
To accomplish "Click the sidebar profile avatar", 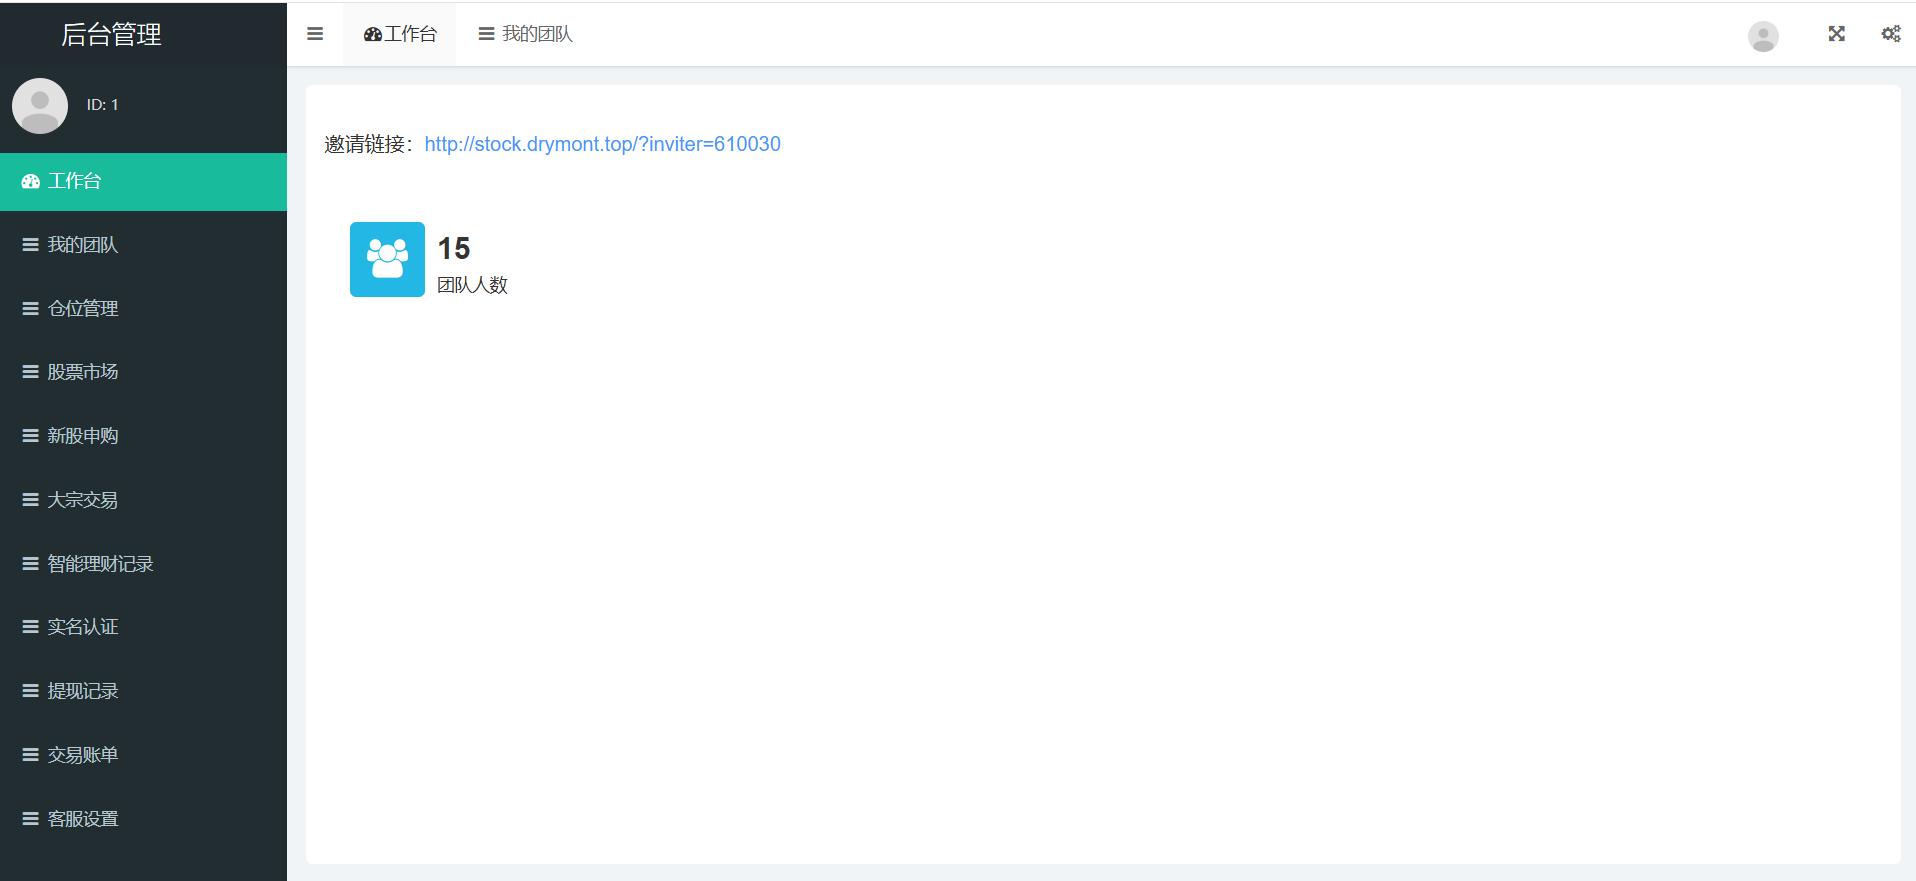I will 40,105.
